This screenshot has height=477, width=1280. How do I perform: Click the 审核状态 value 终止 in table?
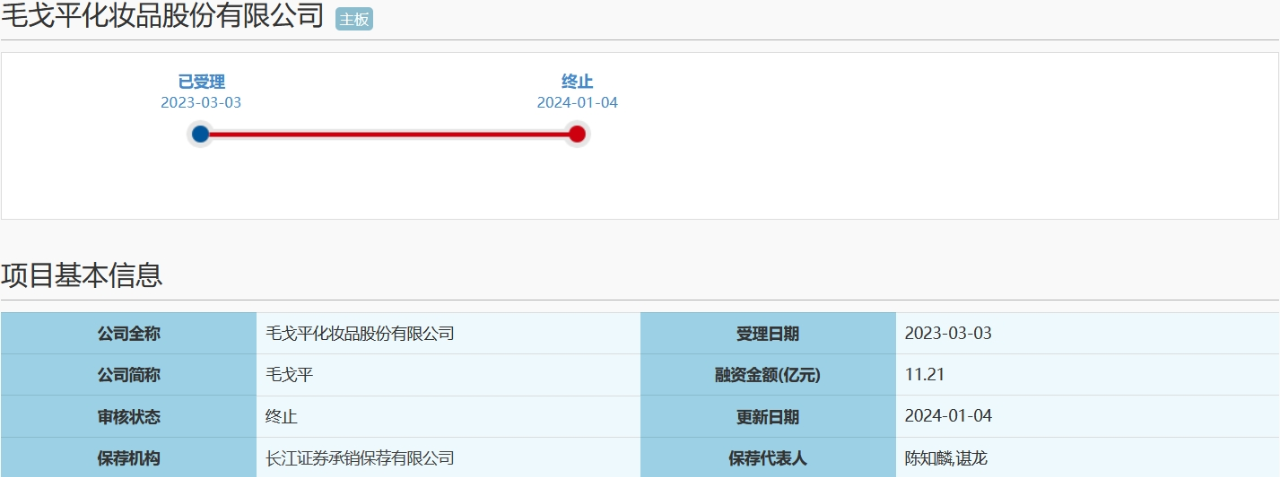(281, 416)
